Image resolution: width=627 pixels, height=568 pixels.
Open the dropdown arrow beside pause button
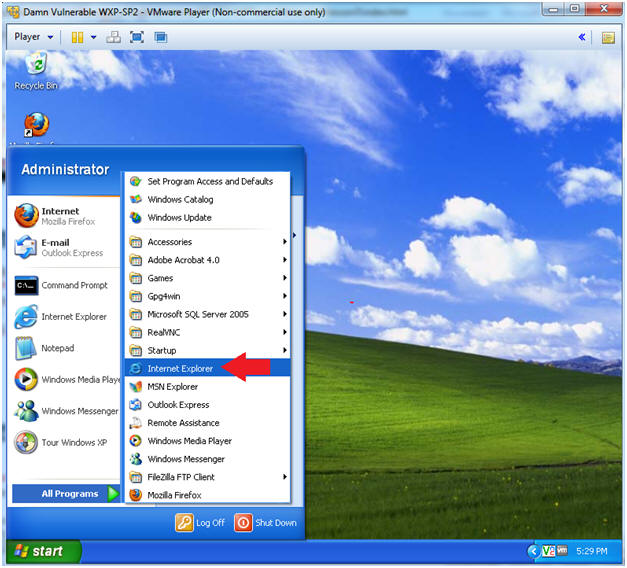(x=94, y=37)
